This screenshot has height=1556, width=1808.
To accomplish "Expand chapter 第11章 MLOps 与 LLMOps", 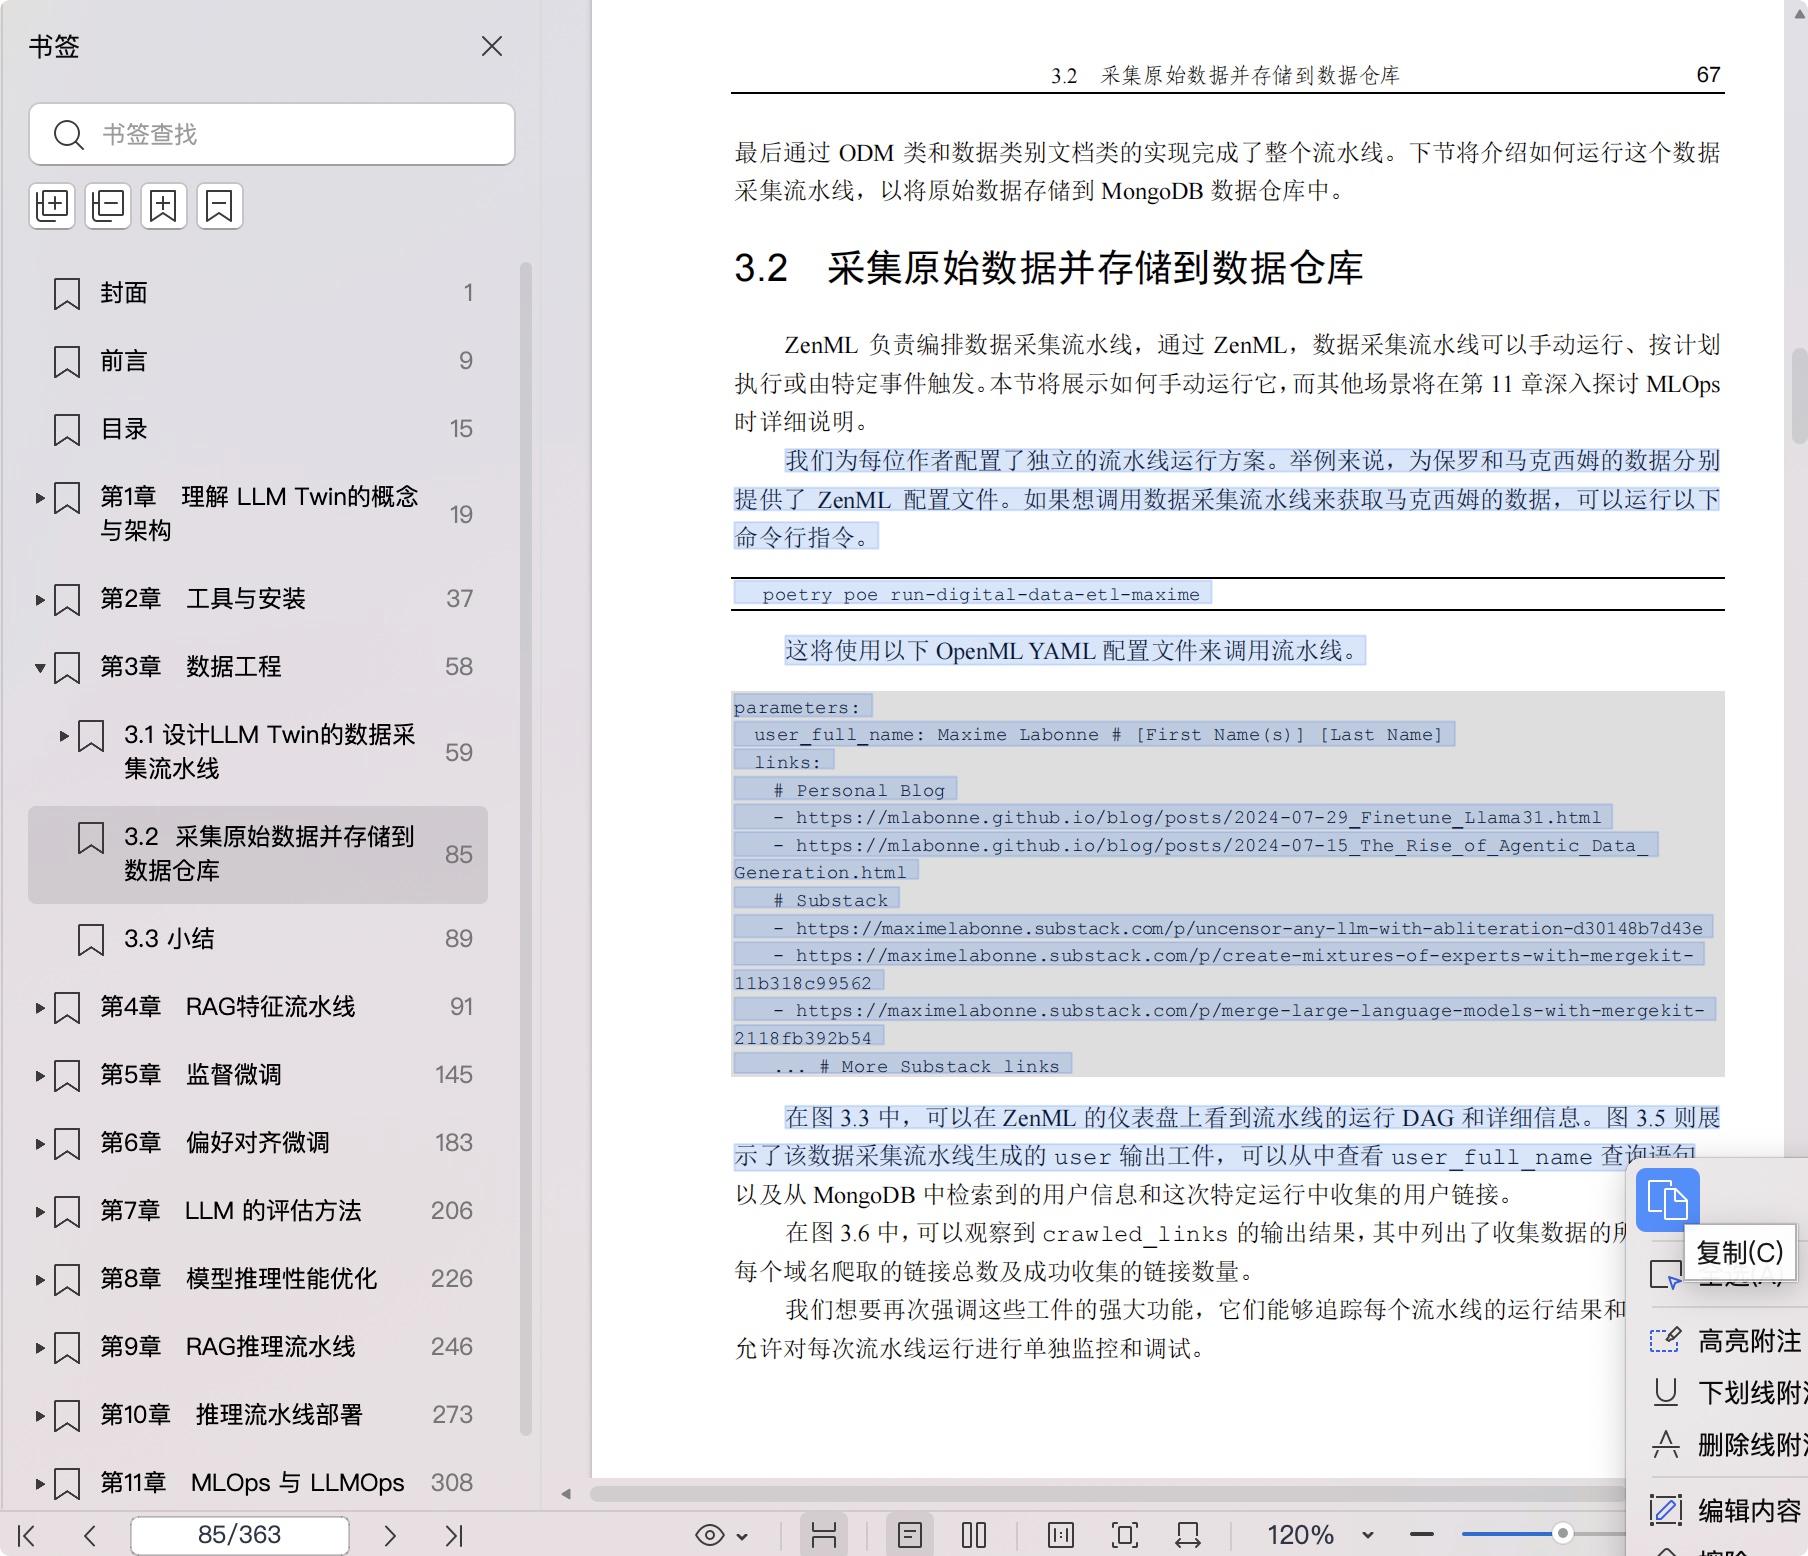I will pos(40,1483).
